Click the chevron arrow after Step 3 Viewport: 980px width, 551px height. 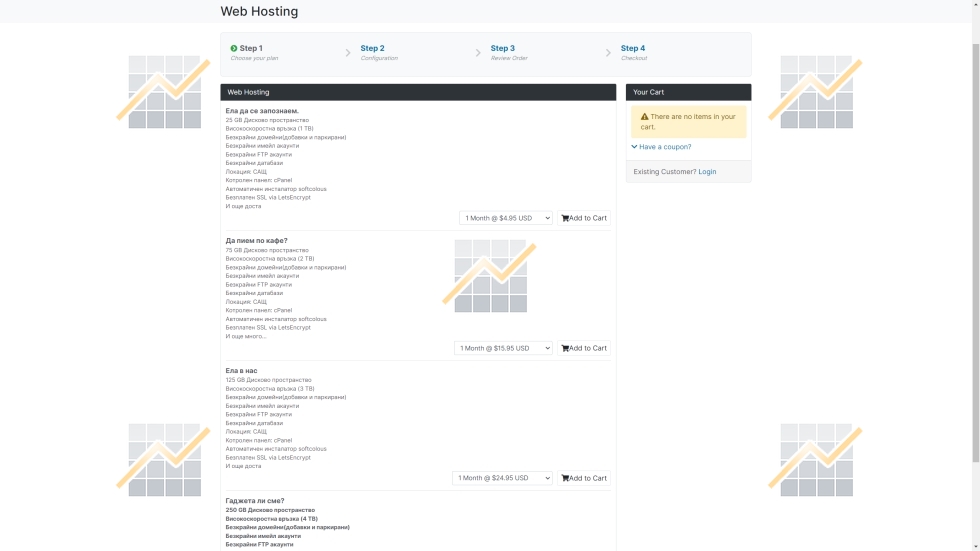coord(608,53)
